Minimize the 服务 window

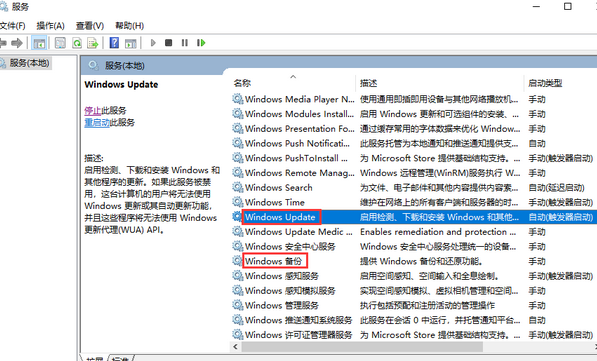point(536,6)
